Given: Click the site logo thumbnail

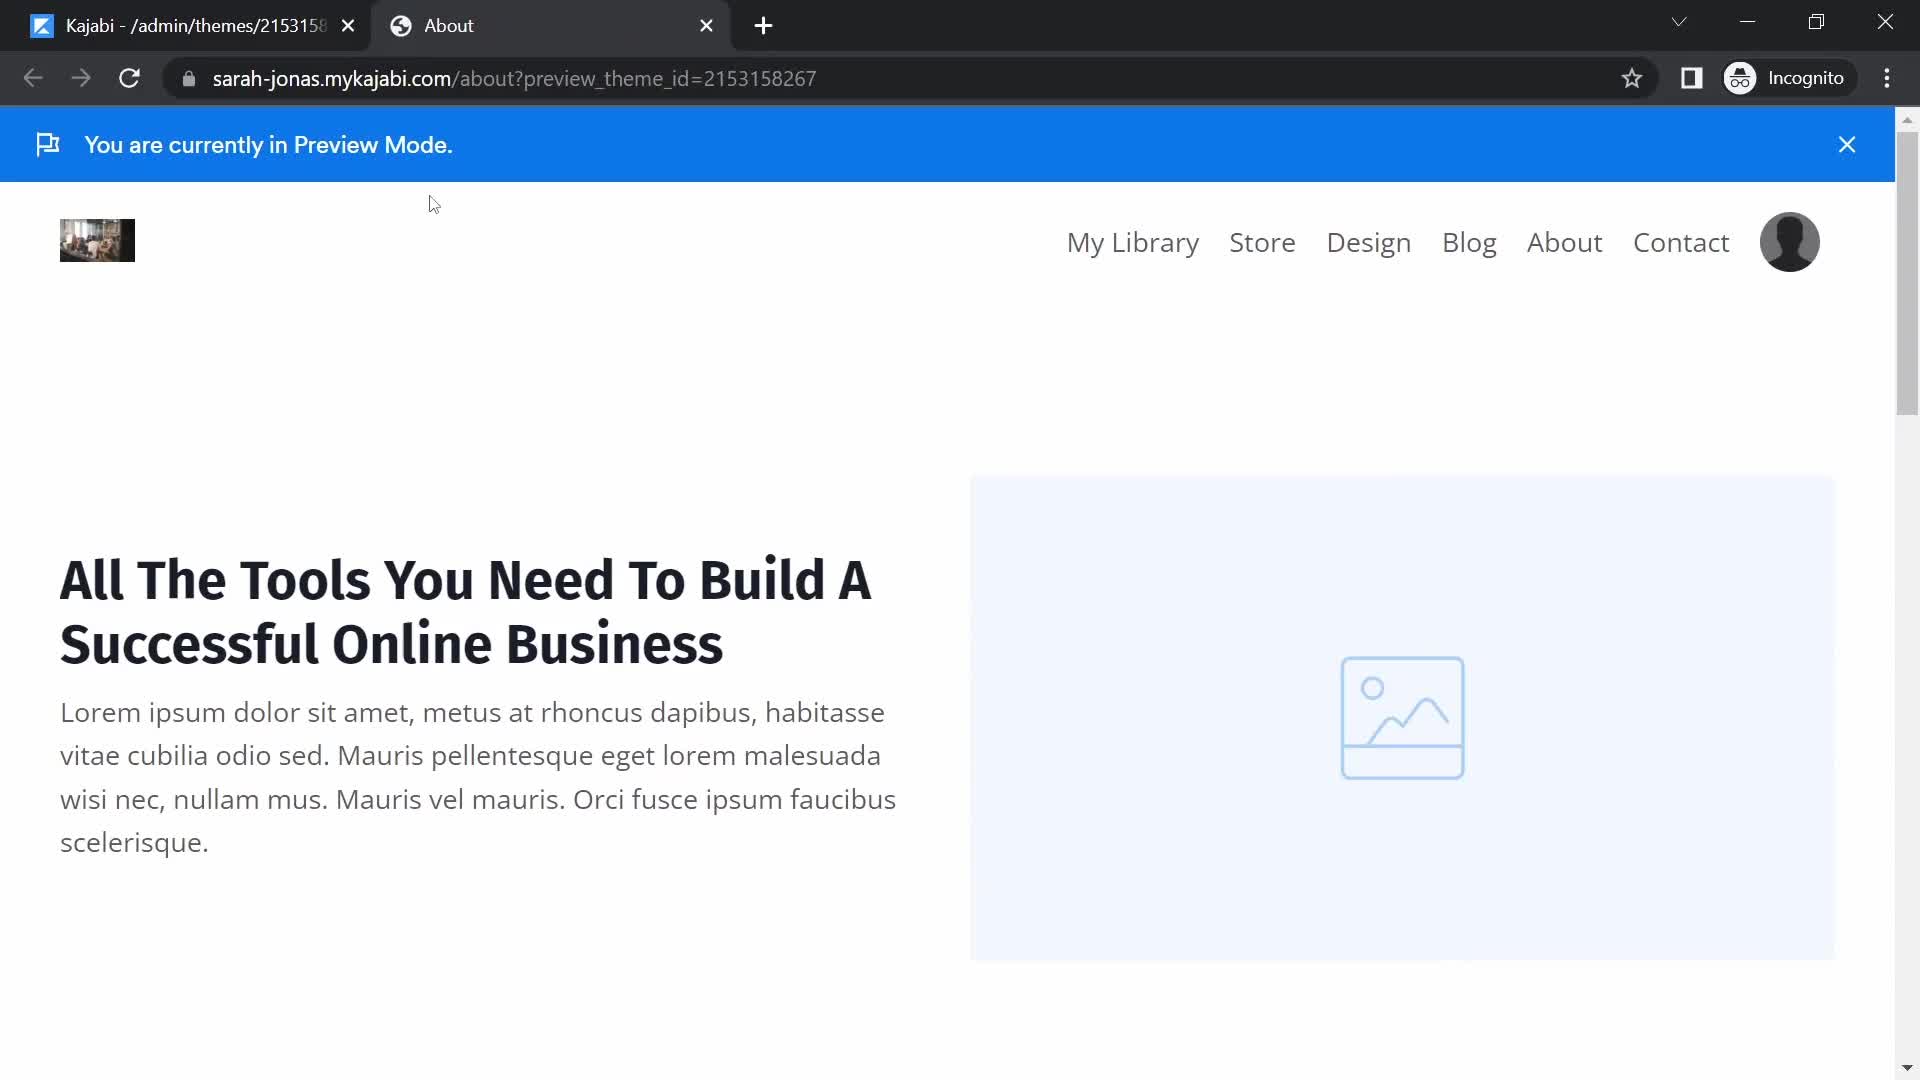Looking at the screenshot, I should pos(98,241).
